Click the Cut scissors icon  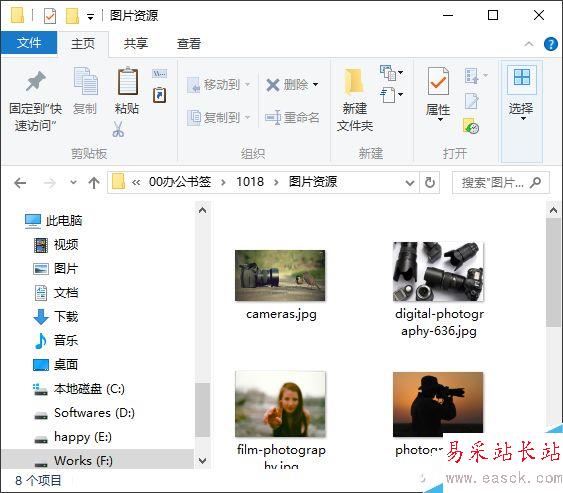(118, 129)
